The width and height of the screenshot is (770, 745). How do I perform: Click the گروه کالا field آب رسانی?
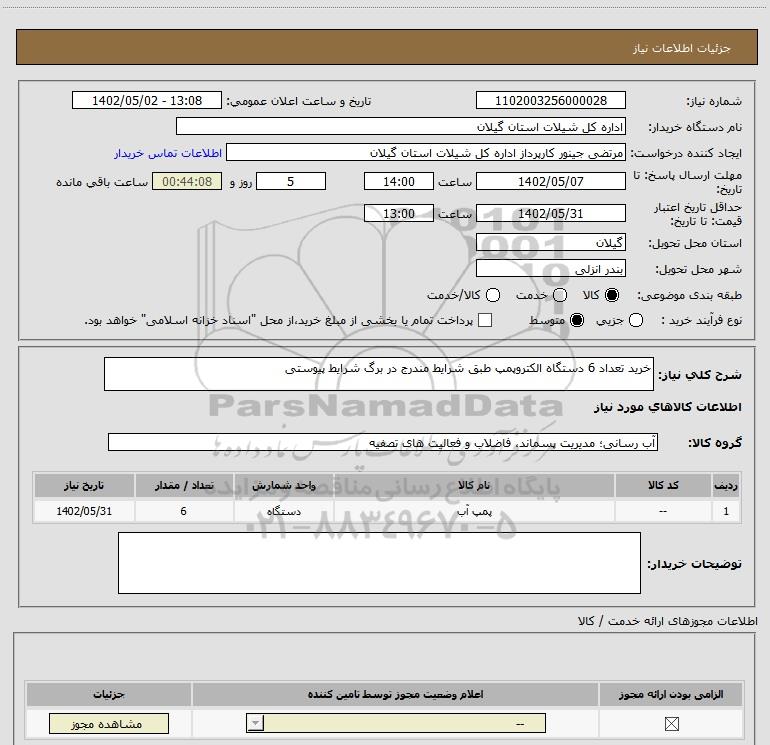pos(383,442)
